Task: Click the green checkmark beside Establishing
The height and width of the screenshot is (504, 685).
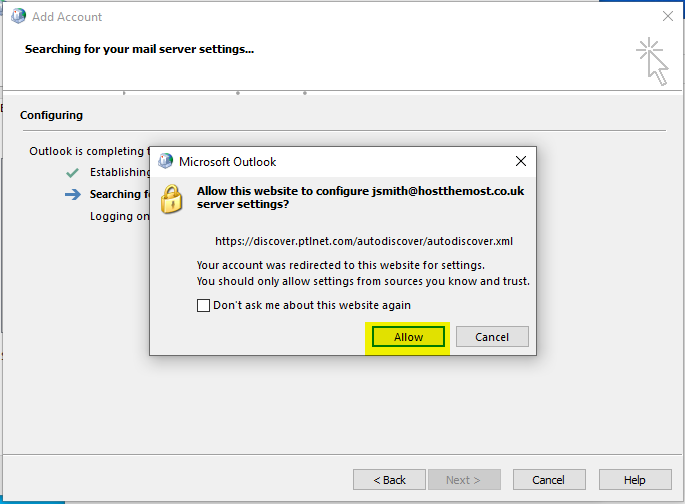Action: click(x=72, y=172)
